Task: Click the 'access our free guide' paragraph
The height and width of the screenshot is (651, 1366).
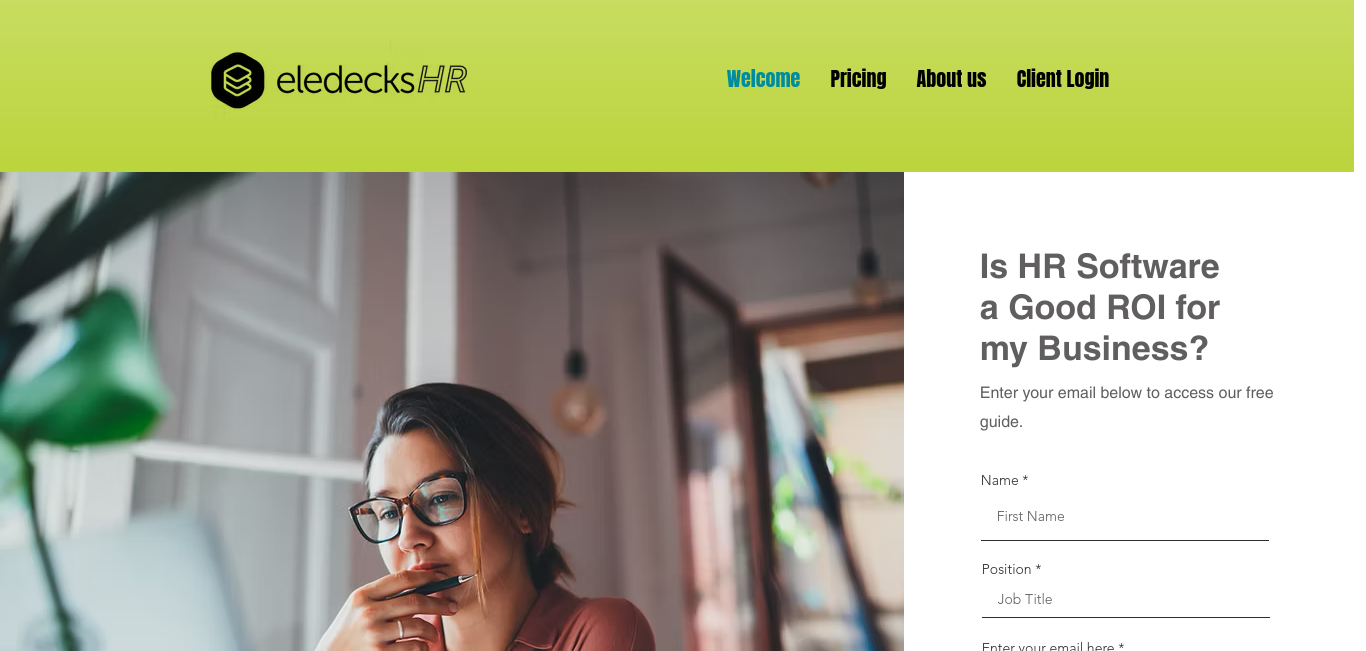Action: [1126, 407]
